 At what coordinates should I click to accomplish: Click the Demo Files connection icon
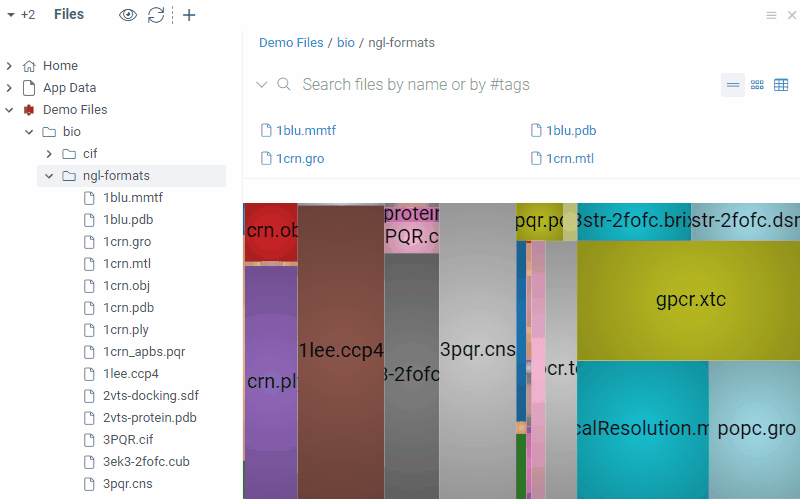point(29,110)
